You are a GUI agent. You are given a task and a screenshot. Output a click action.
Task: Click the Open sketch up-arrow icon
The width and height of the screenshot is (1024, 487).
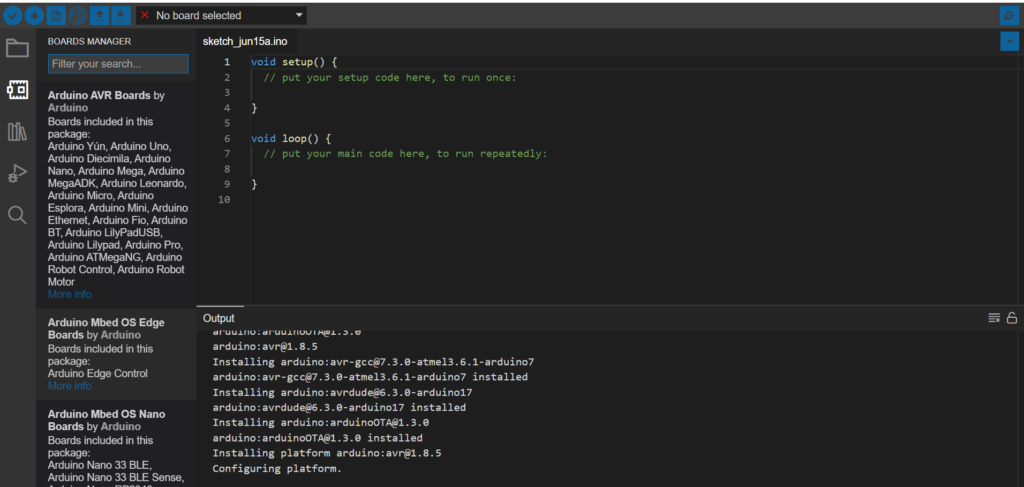(99, 15)
